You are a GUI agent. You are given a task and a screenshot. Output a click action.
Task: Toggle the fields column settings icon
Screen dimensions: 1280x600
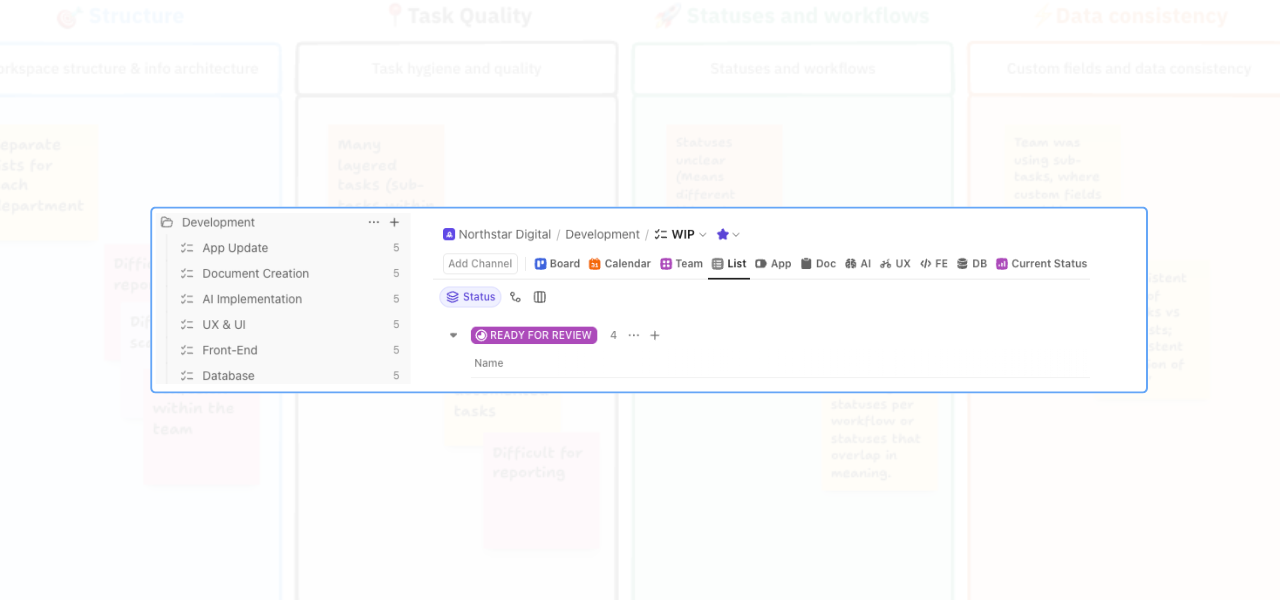pyautogui.click(x=540, y=296)
